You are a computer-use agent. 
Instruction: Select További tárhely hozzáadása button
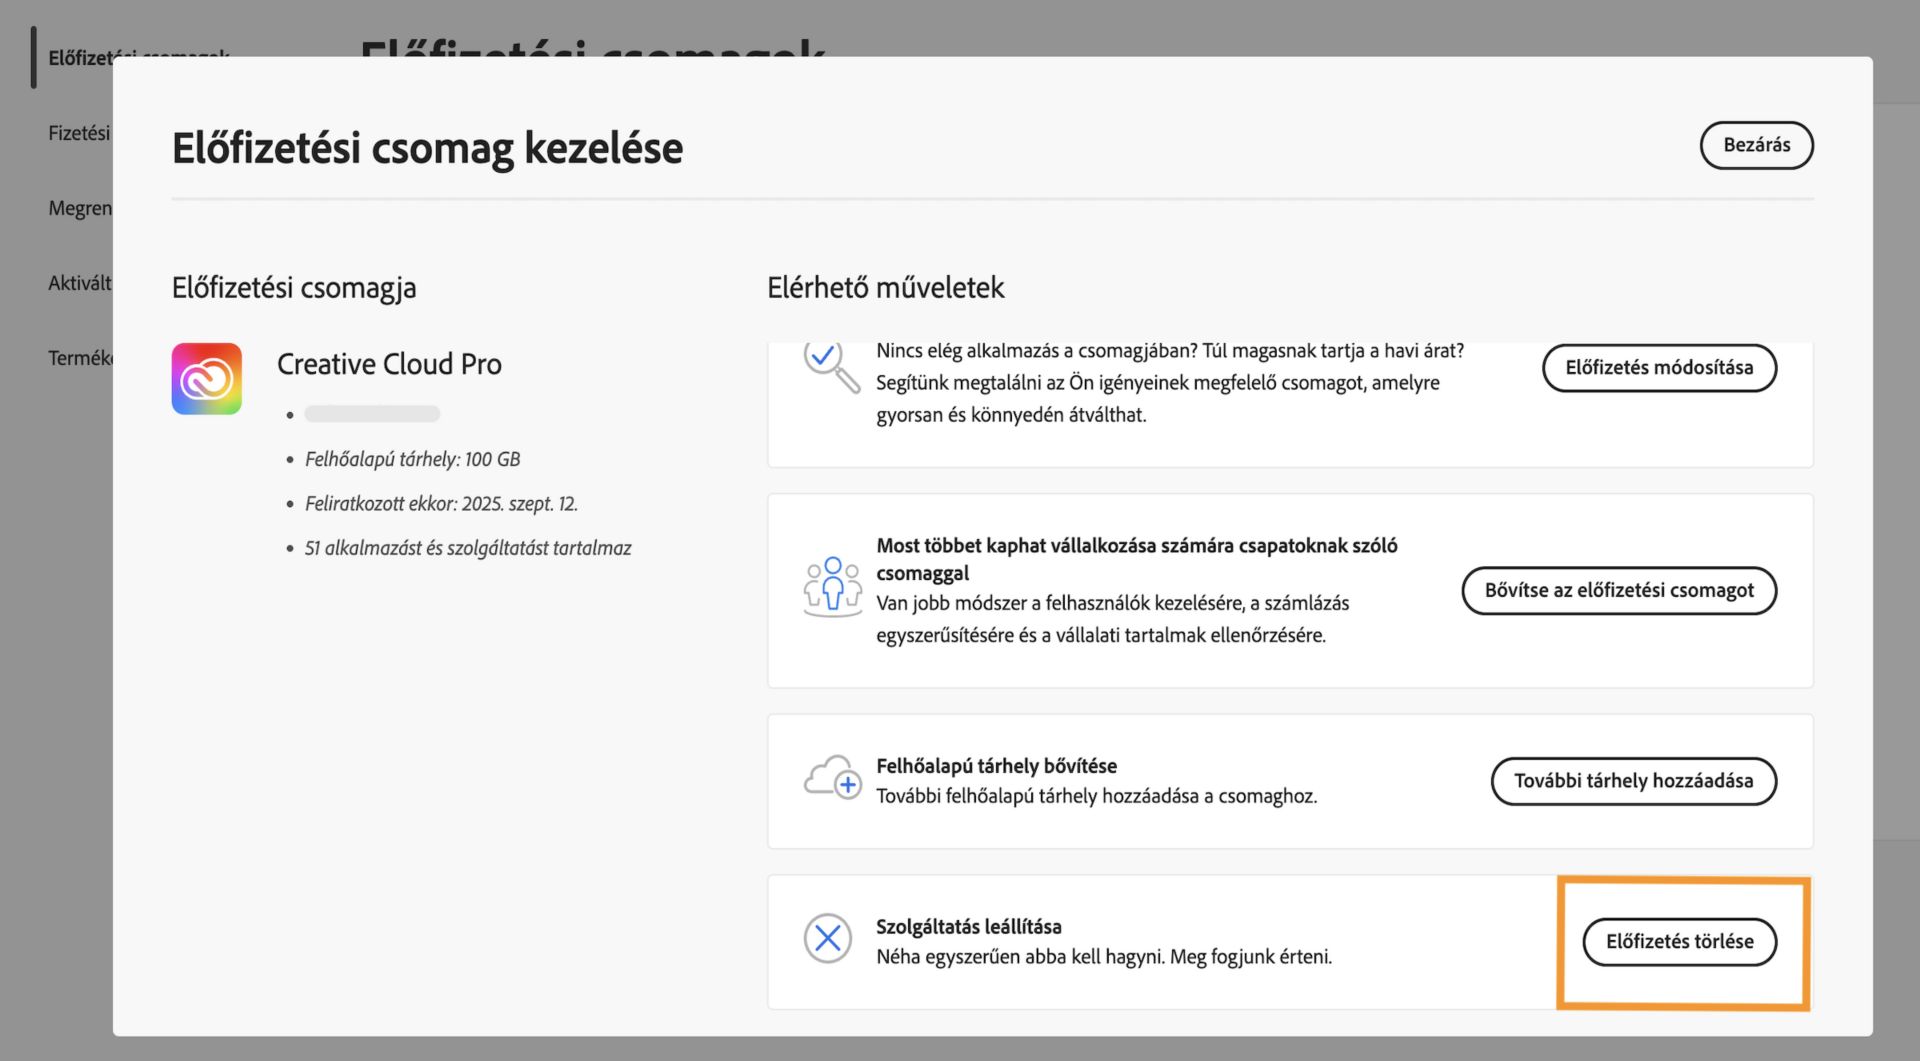[x=1633, y=781]
